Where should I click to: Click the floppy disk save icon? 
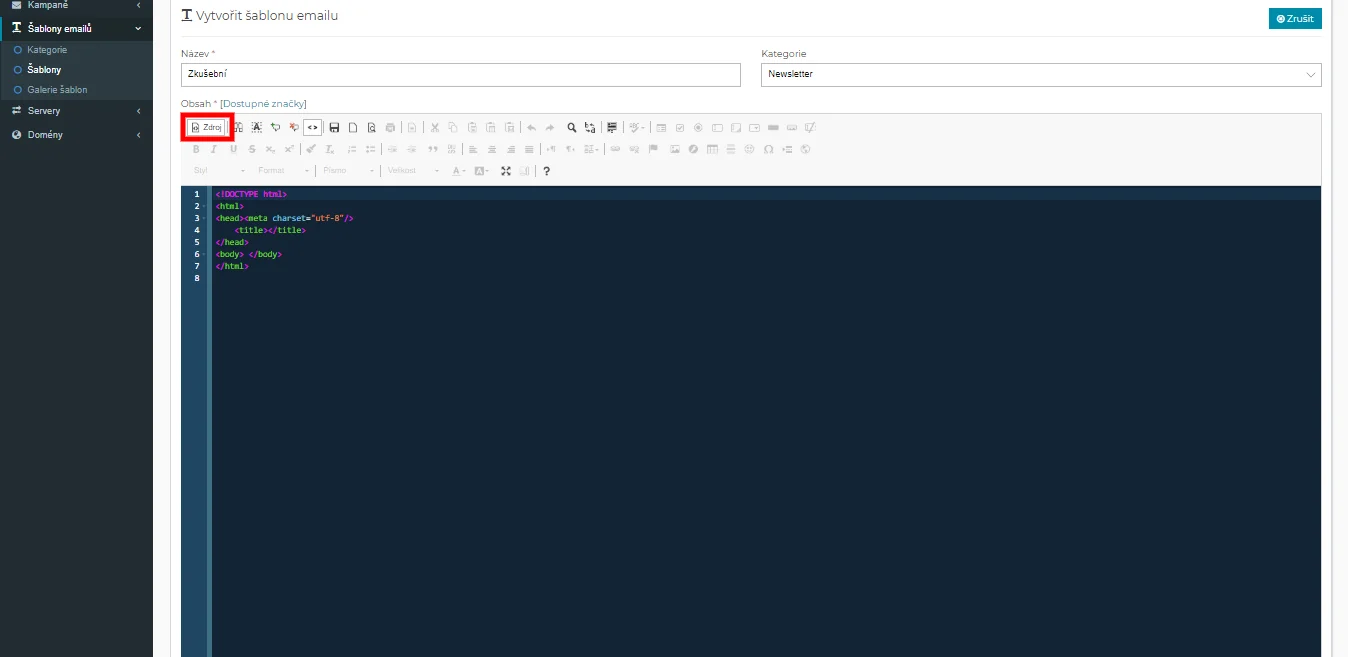click(335, 127)
